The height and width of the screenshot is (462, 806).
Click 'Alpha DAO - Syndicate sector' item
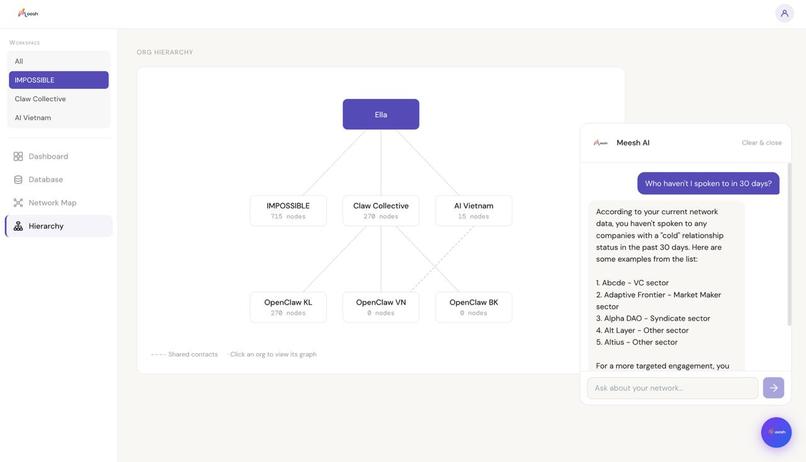(x=653, y=319)
